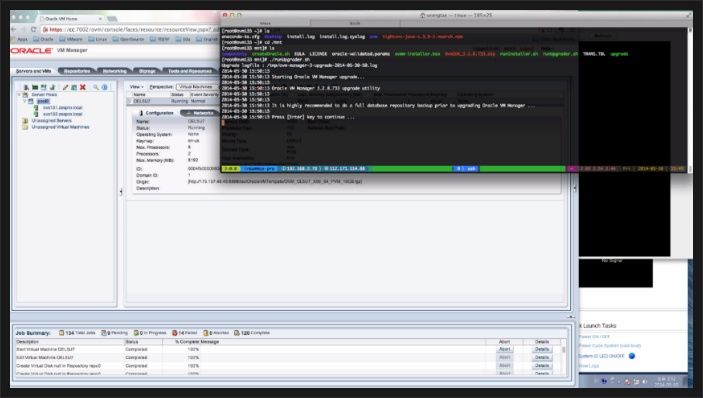The image size is (703, 398).
Task: Click Abort for Edit Virtual Machine DEL5U7 job
Action: click(504, 357)
